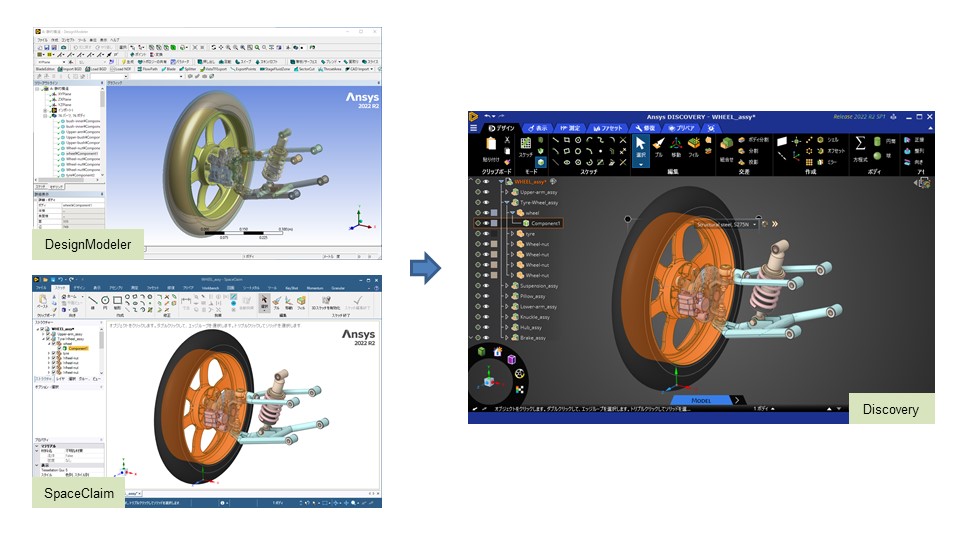
Task: Click the scissors cut icon in Discovery
Action: click(x=507, y=140)
